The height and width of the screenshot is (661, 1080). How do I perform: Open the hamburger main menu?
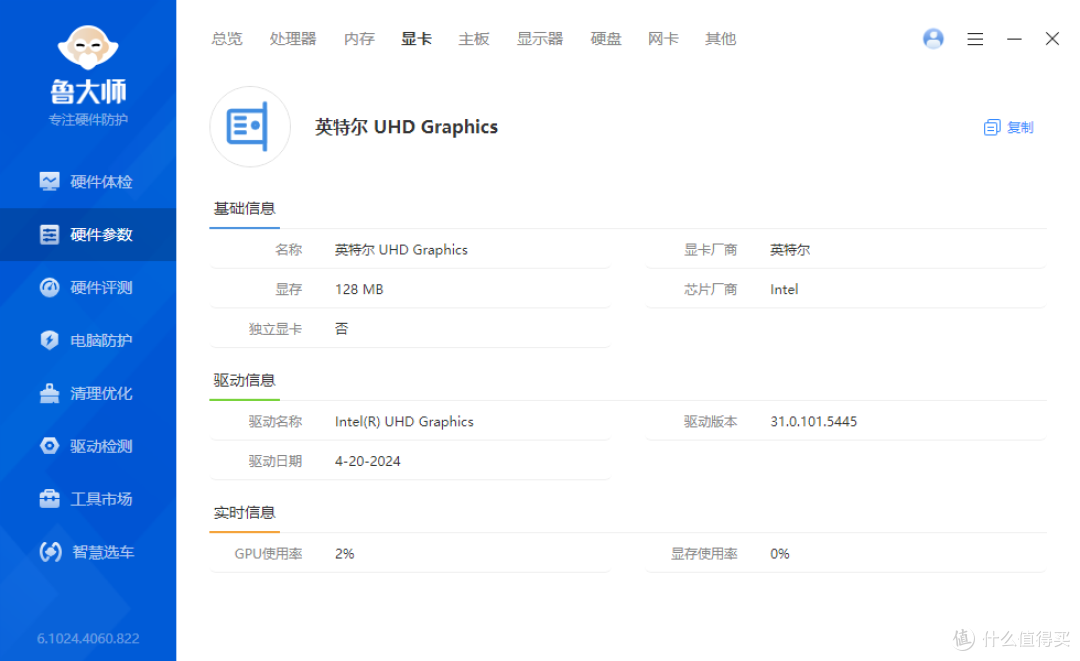[975, 39]
